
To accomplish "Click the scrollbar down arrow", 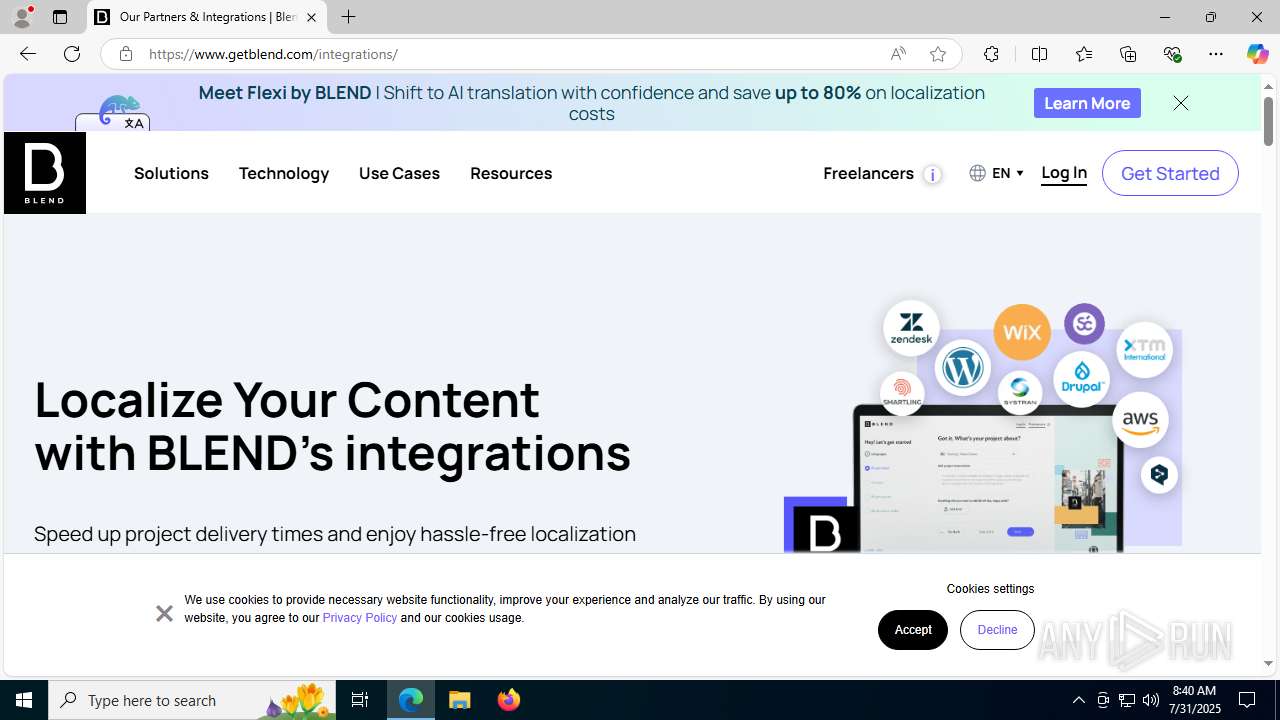I will click(1268, 663).
